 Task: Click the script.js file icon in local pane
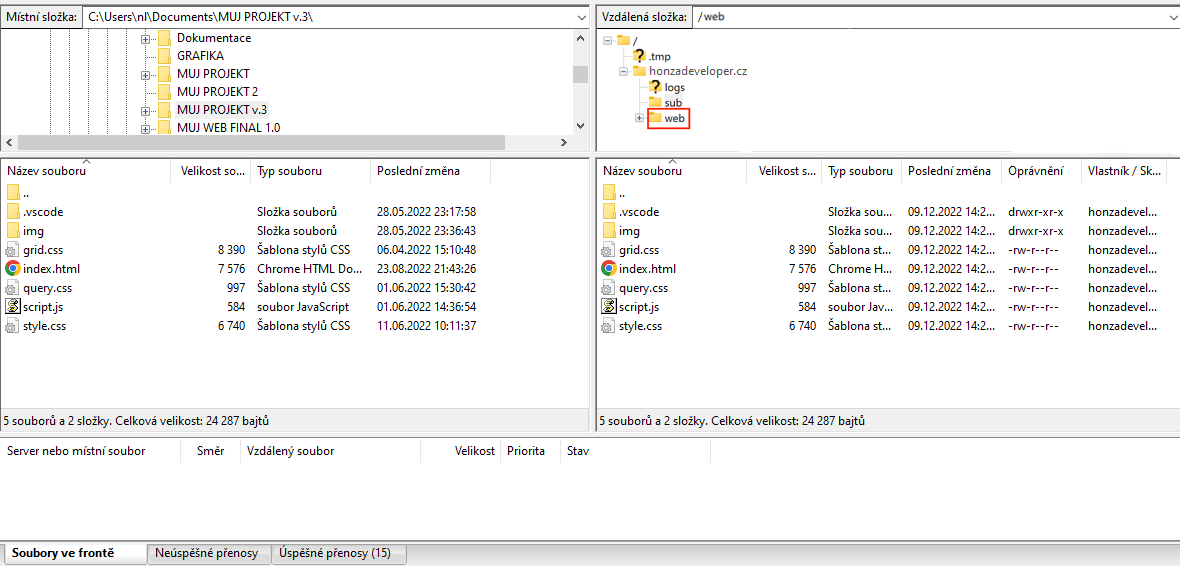pyautogui.click(x=13, y=307)
